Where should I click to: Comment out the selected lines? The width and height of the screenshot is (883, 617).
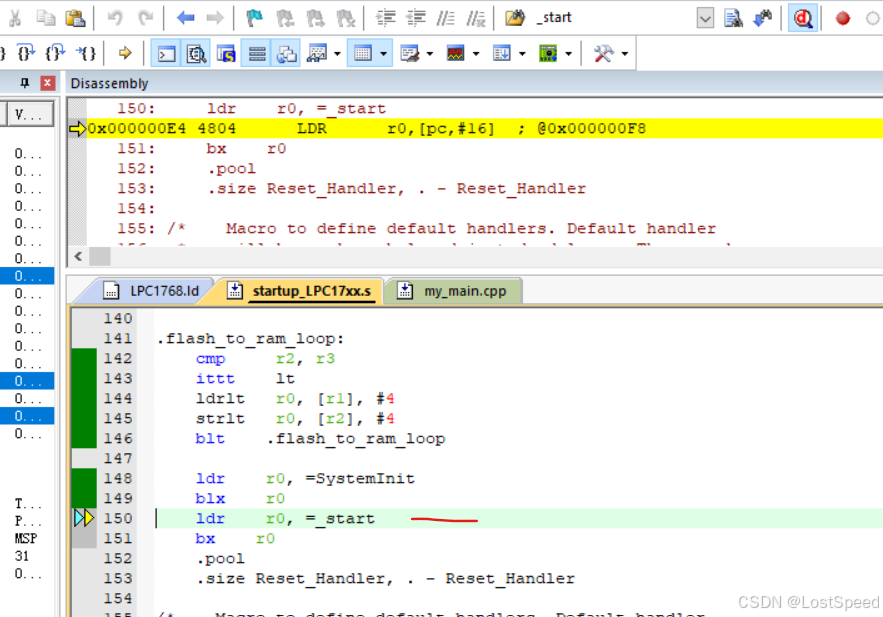tap(445, 19)
